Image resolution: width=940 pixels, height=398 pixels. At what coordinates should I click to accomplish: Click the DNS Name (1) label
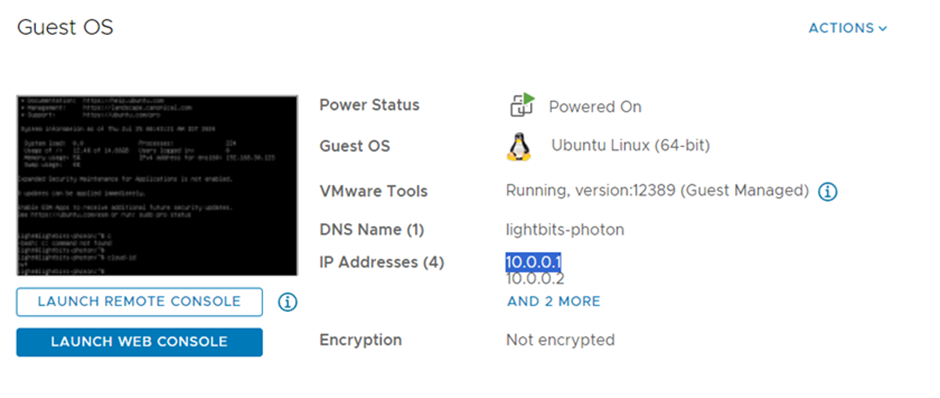tap(372, 230)
